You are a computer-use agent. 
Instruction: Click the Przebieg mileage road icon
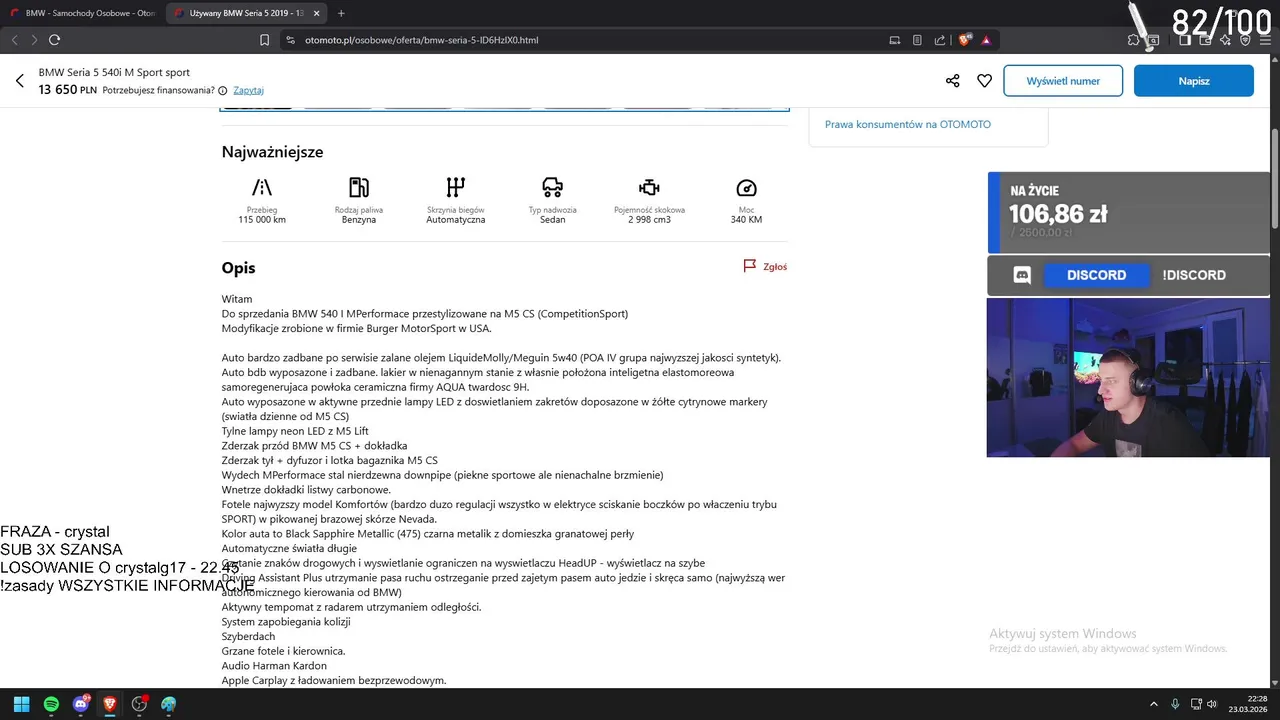pos(262,187)
